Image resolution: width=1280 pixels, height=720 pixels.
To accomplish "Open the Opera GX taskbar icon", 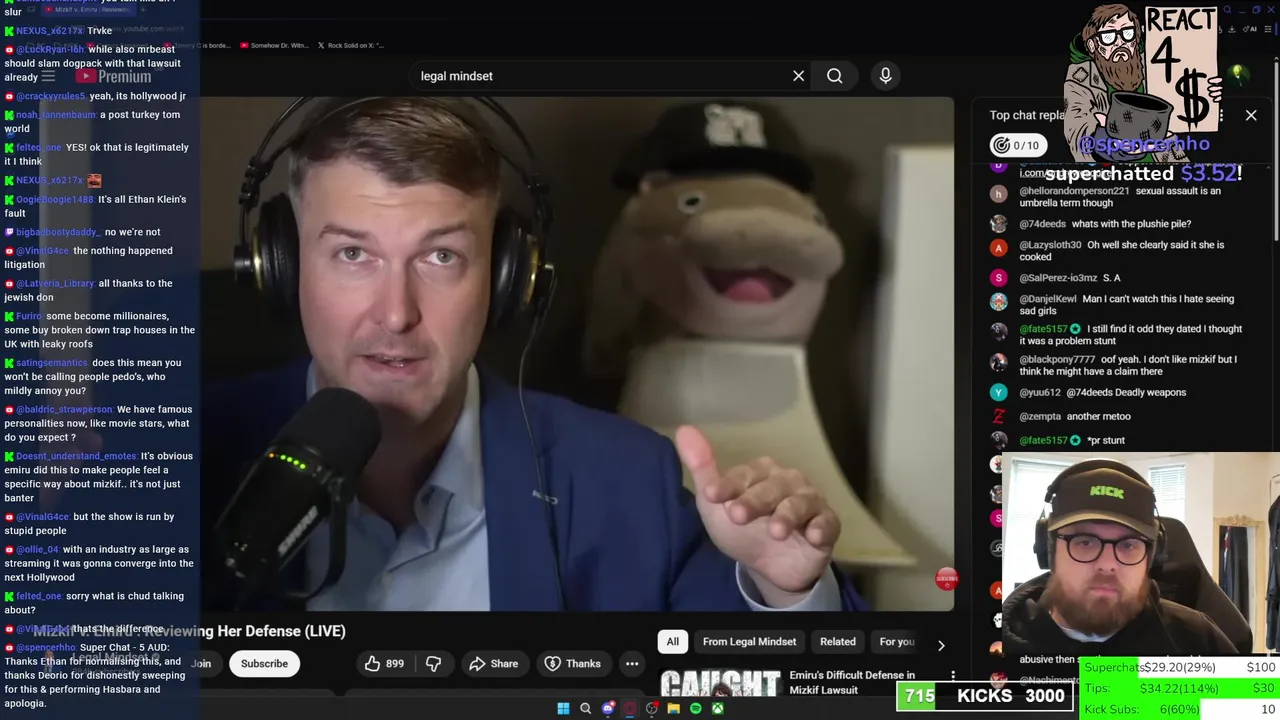I will pyautogui.click(x=629, y=708).
